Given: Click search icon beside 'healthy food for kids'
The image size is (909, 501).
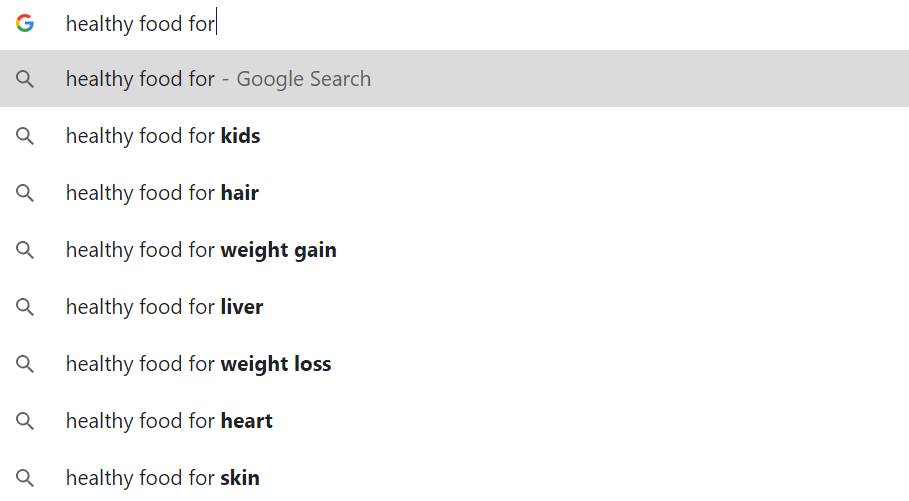Looking at the screenshot, I should (25, 136).
